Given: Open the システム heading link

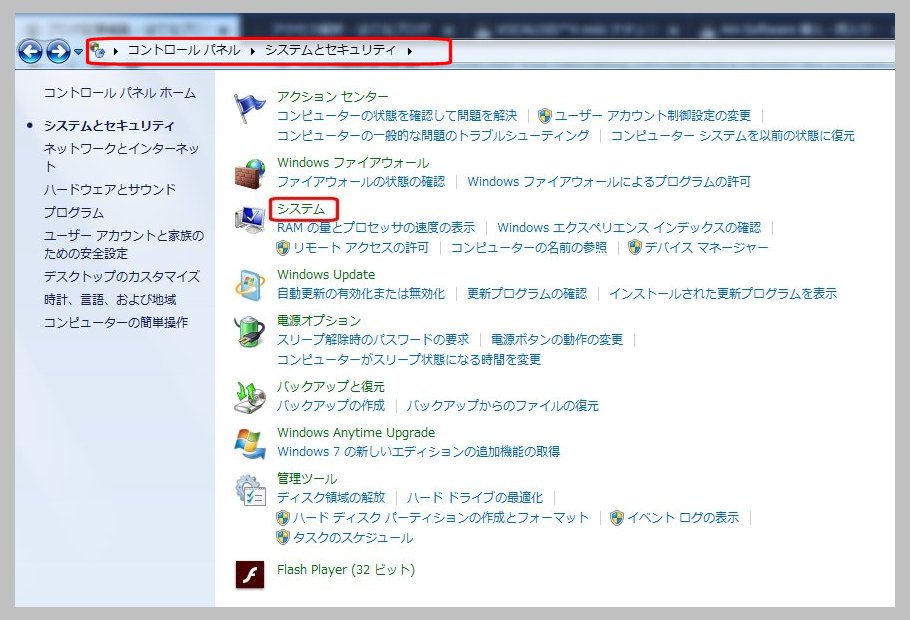Looking at the screenshot, I should [301, 209].
